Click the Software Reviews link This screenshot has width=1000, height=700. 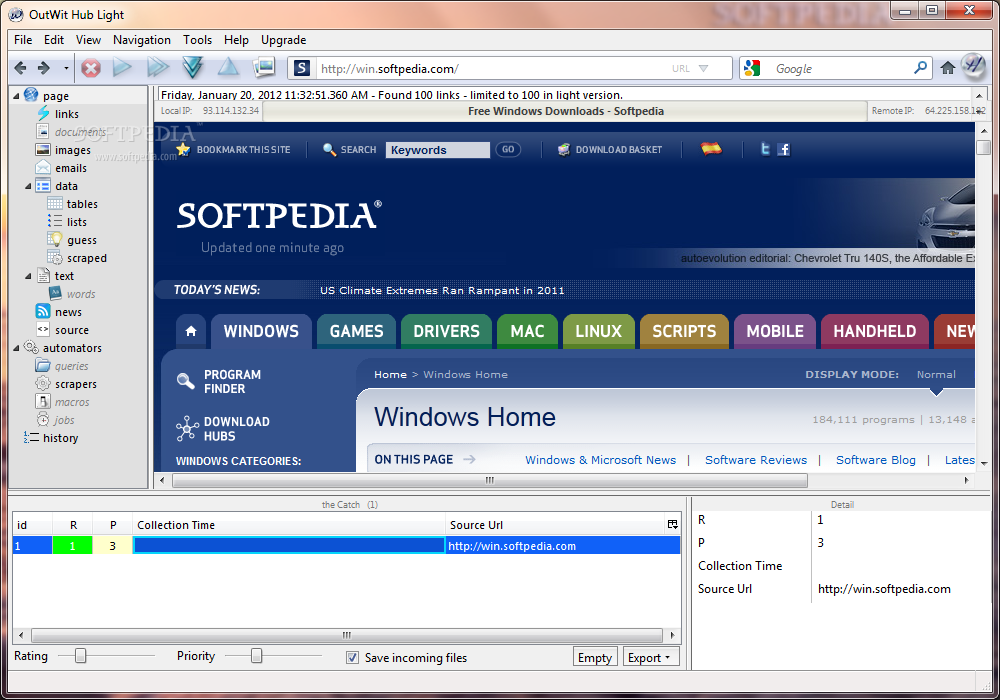[756, 460]
